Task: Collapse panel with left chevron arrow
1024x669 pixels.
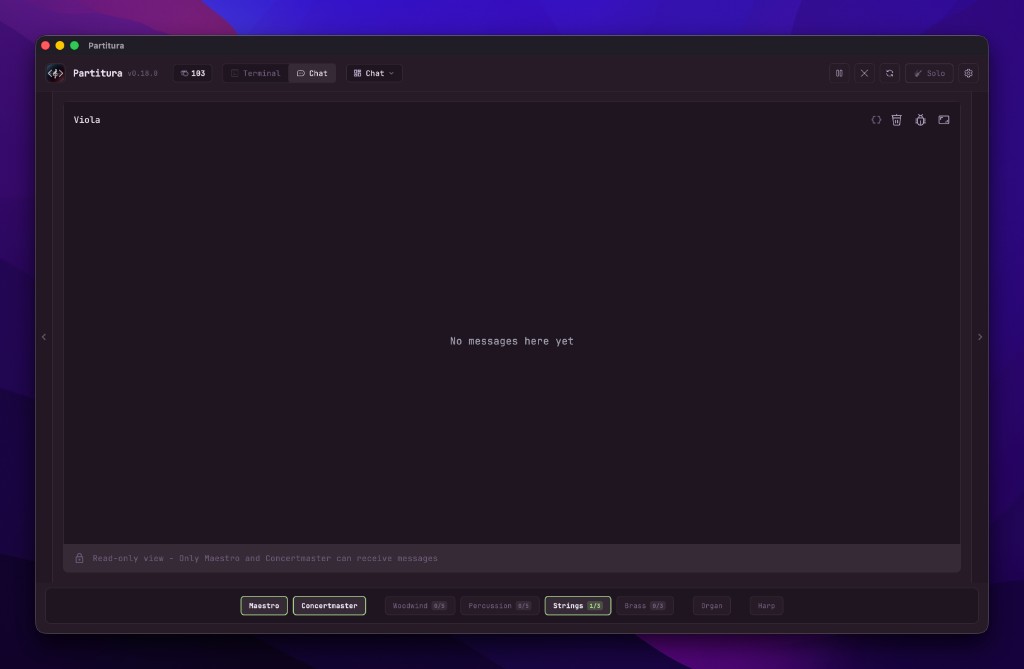Action: tap(44, 337)
